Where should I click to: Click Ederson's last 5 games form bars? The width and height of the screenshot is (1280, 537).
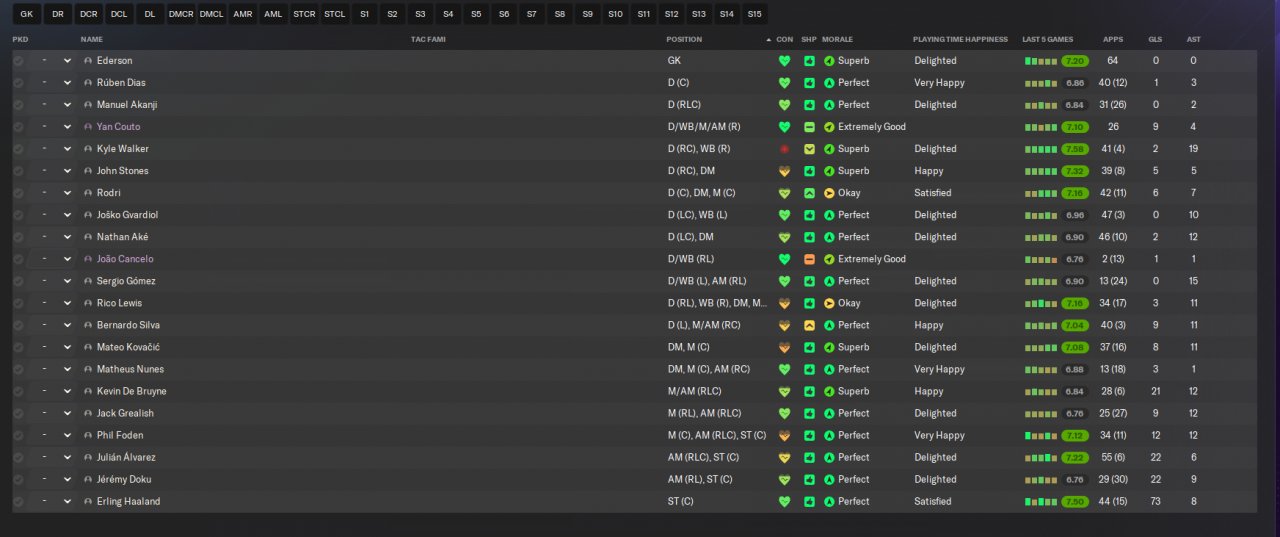click(x=1041, y=61)
